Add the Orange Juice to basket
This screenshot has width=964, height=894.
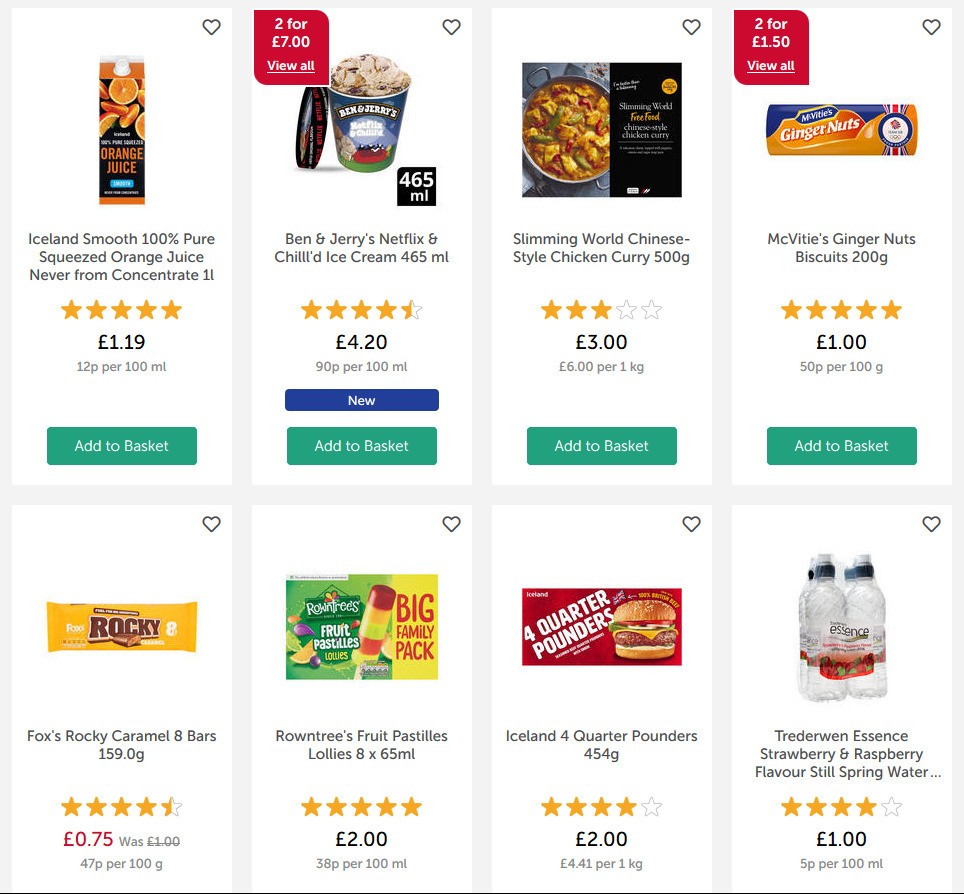point(121,446)
